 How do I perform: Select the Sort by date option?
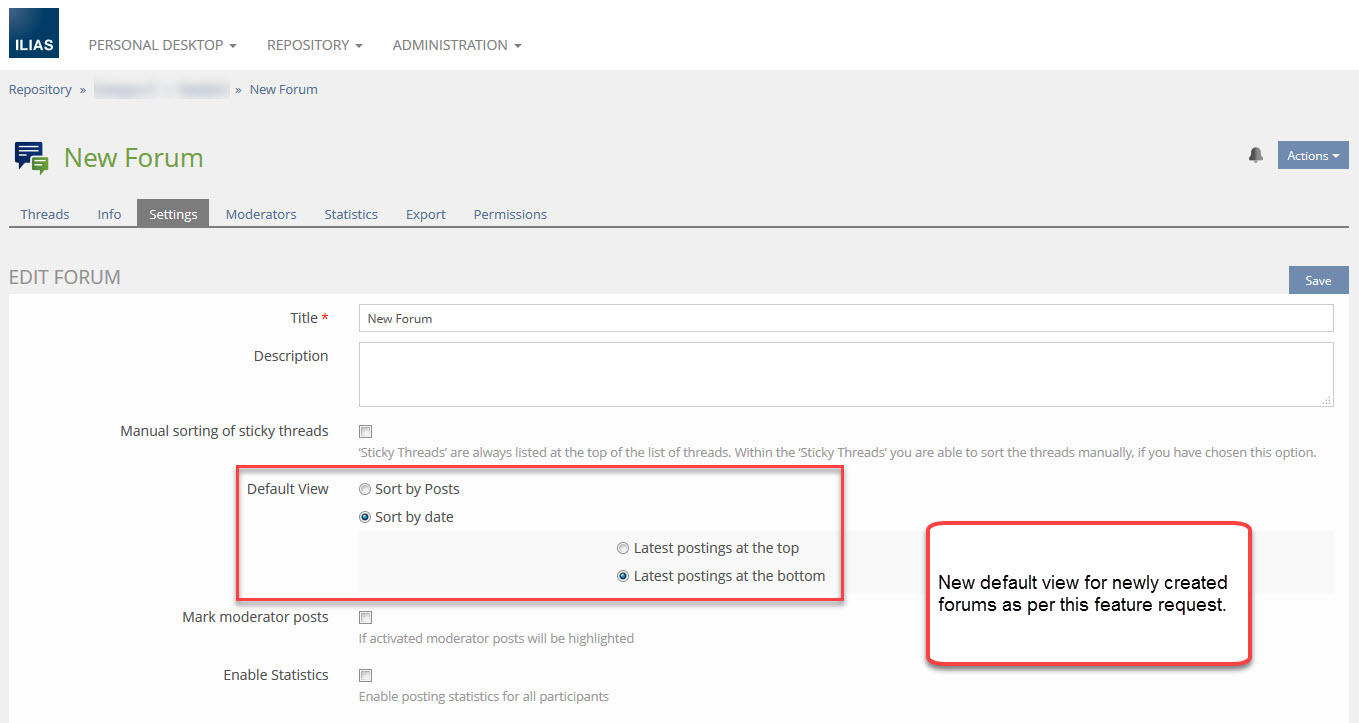click(365, 518)
